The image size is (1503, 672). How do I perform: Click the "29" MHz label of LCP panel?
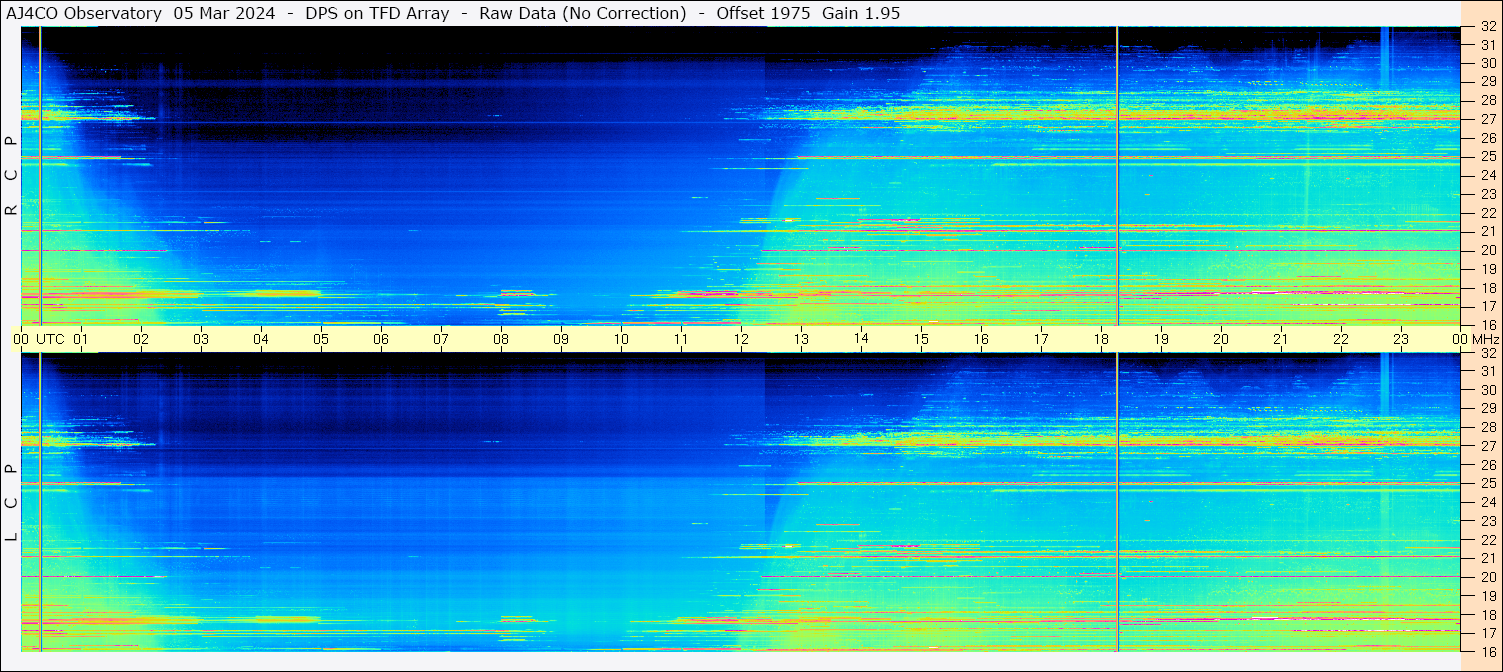click(1487, 409)
